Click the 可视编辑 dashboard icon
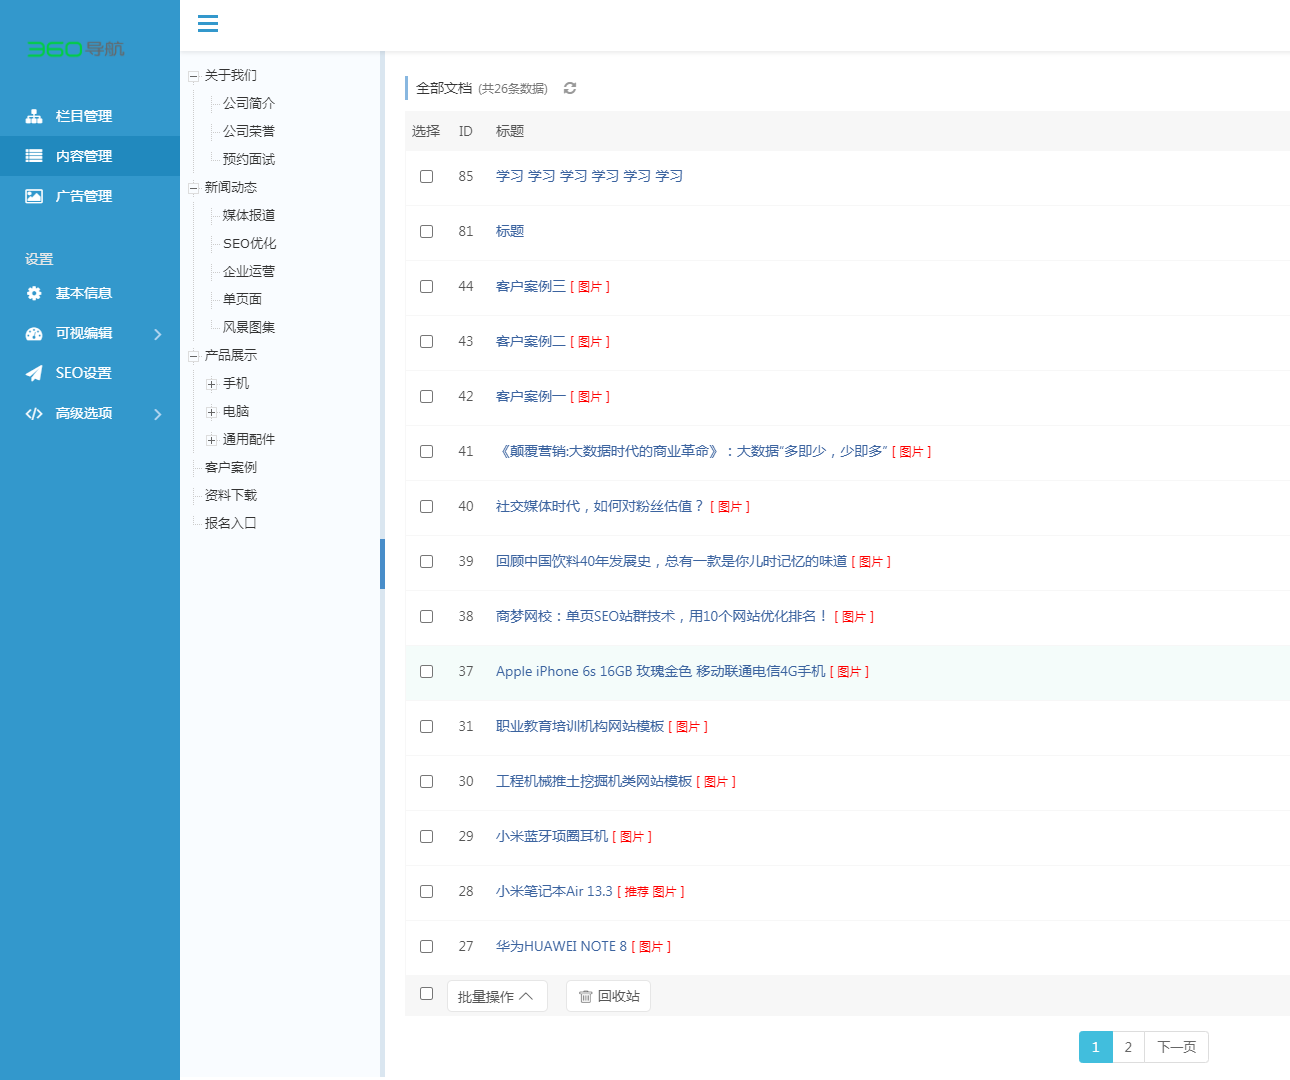Viewport: 1290px width, 1080px height. tap(34, 333)
